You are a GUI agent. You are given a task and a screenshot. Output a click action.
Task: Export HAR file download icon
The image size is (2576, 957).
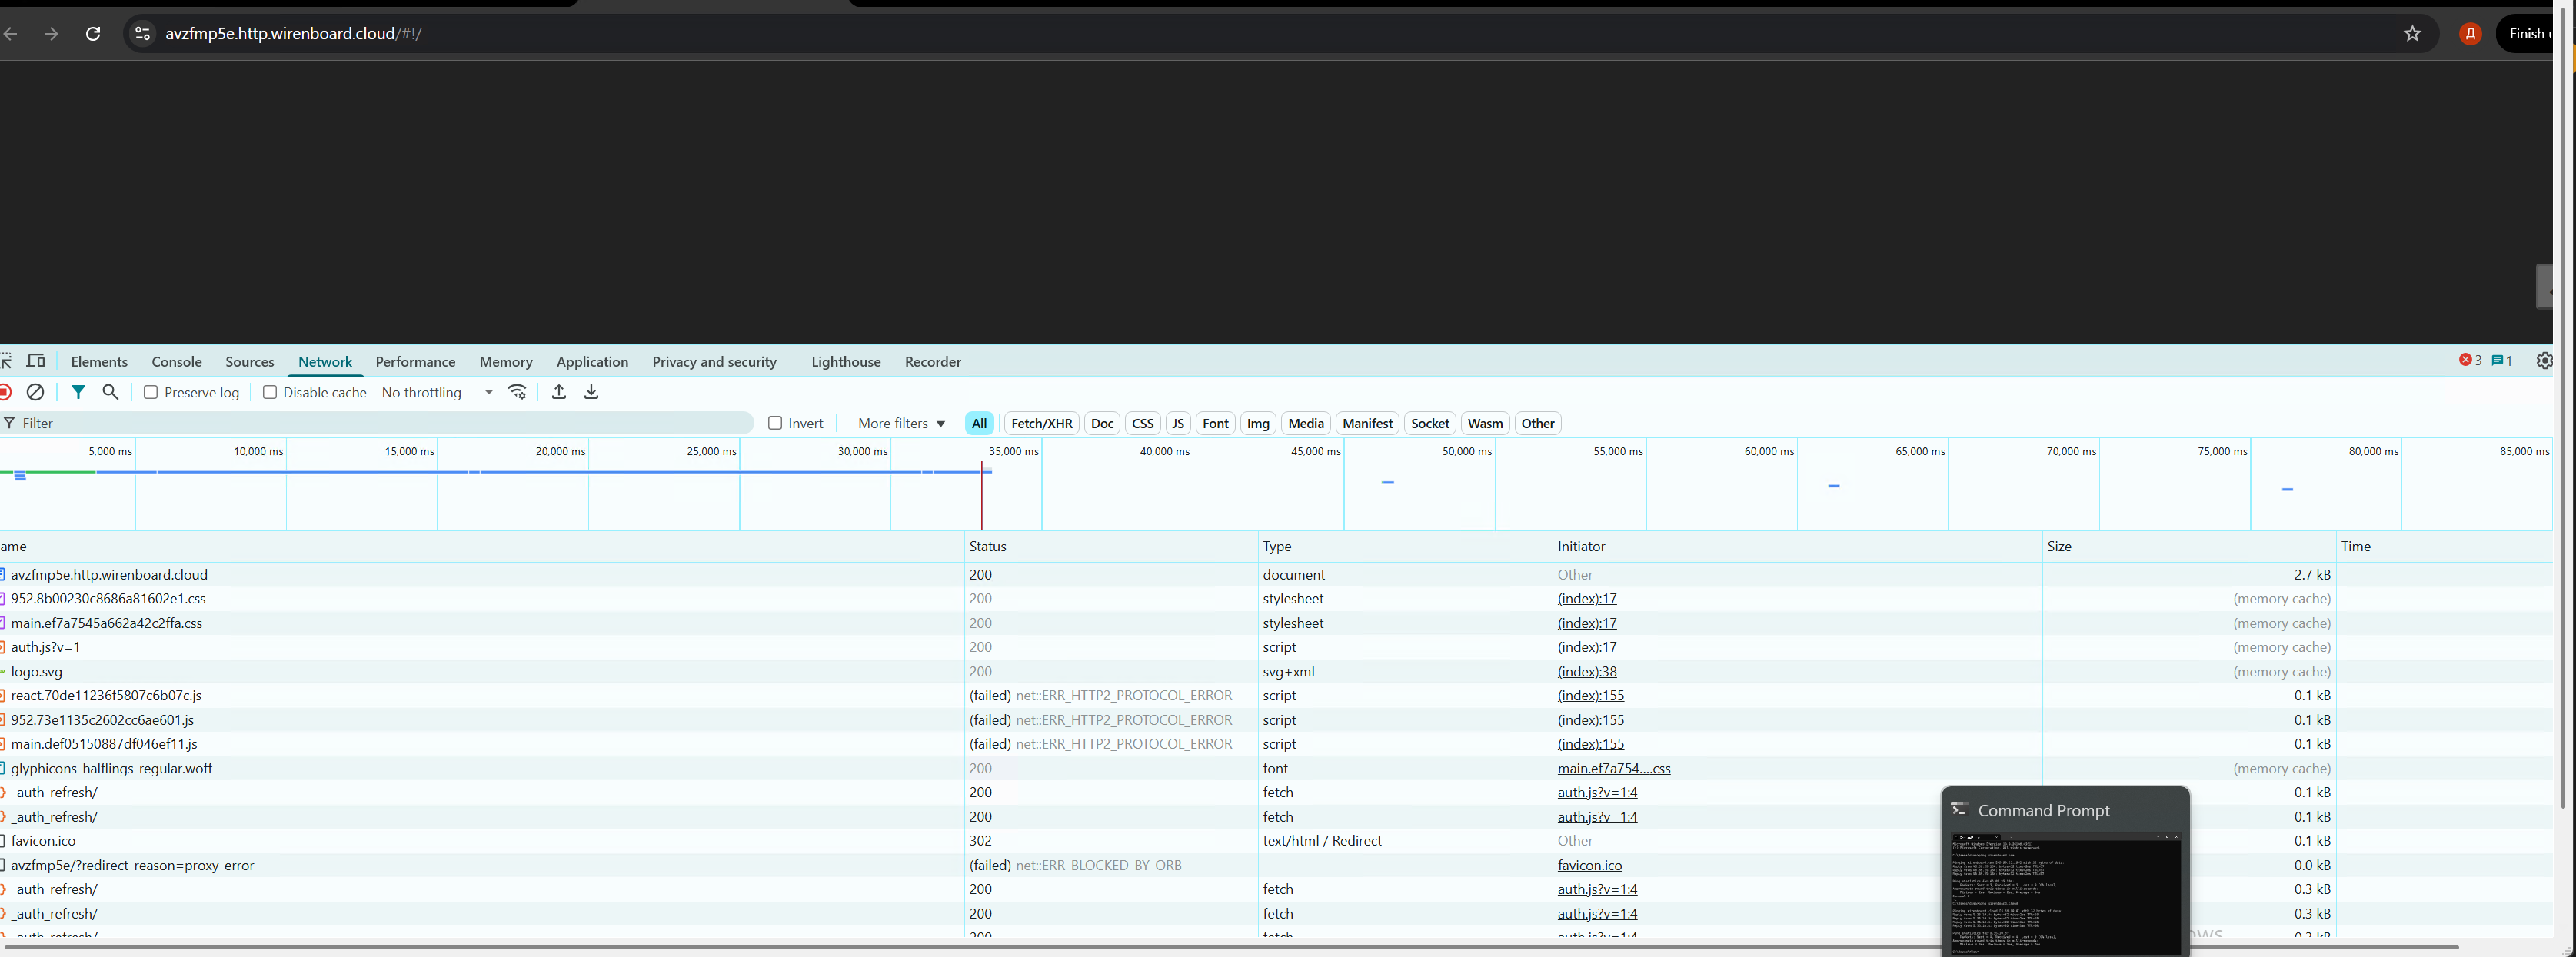(591, 392)
